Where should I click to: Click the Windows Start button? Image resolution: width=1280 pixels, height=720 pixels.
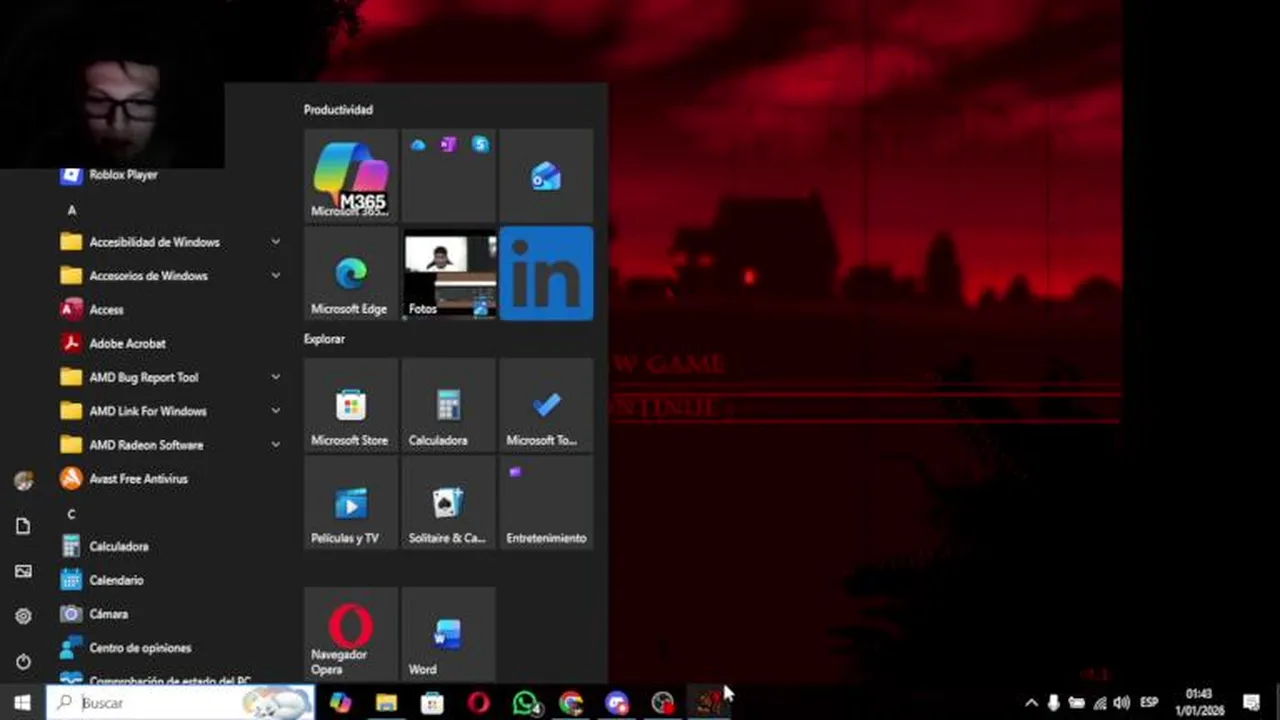[x=23, y=703]
